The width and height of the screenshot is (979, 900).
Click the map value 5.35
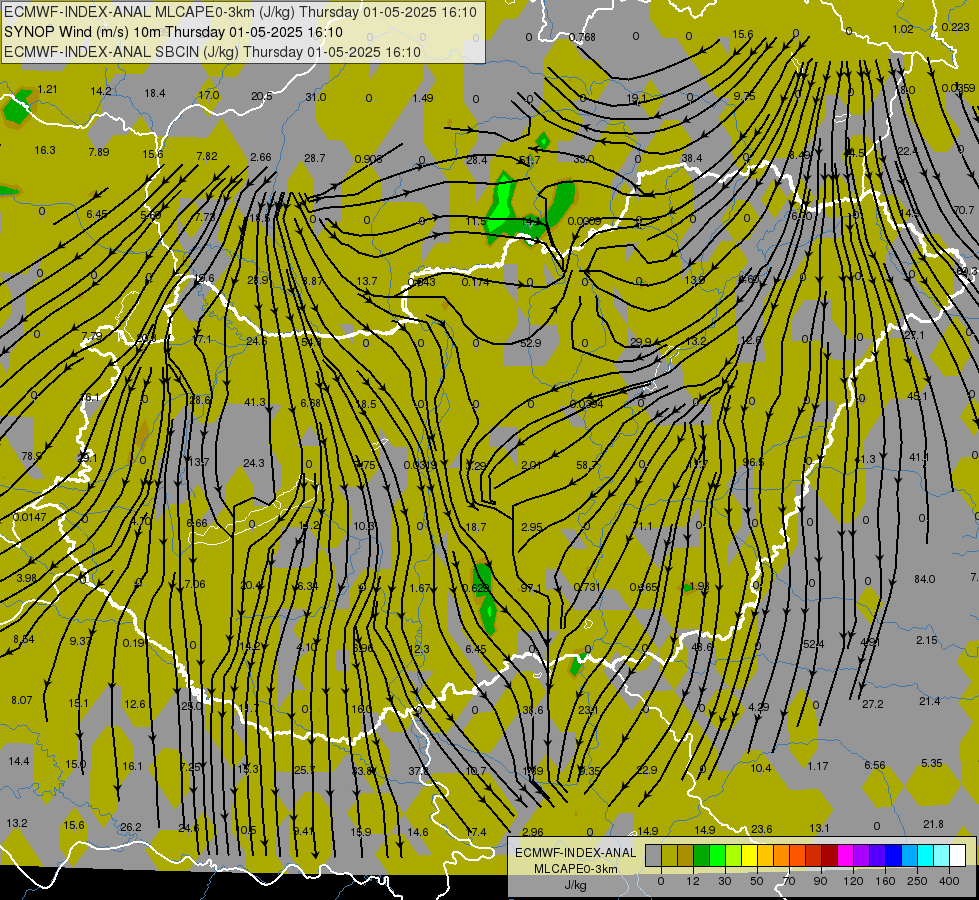932,763
